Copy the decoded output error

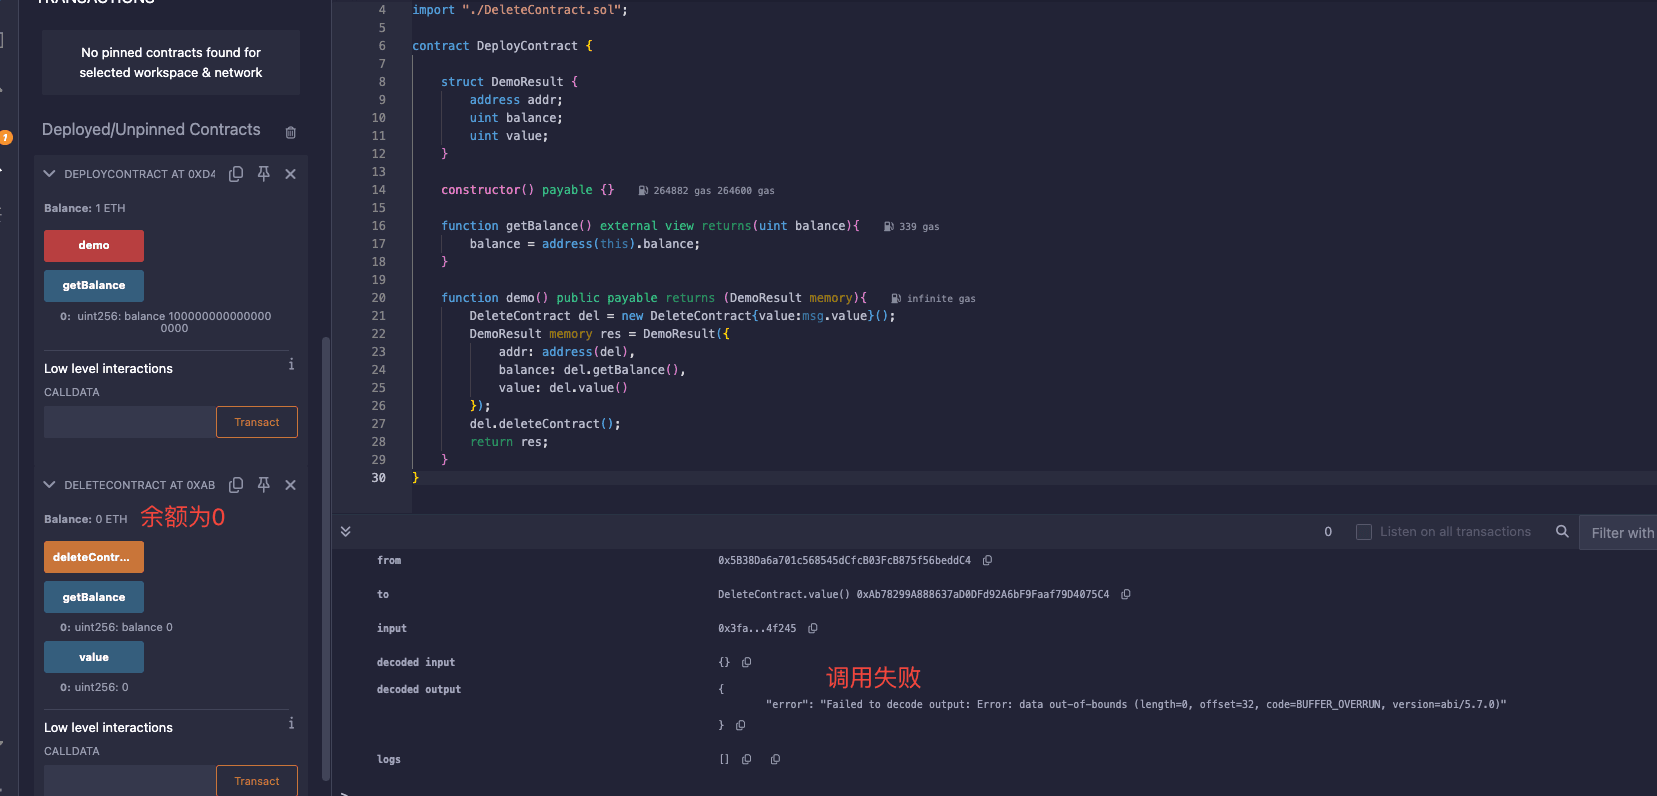(741, 725)
